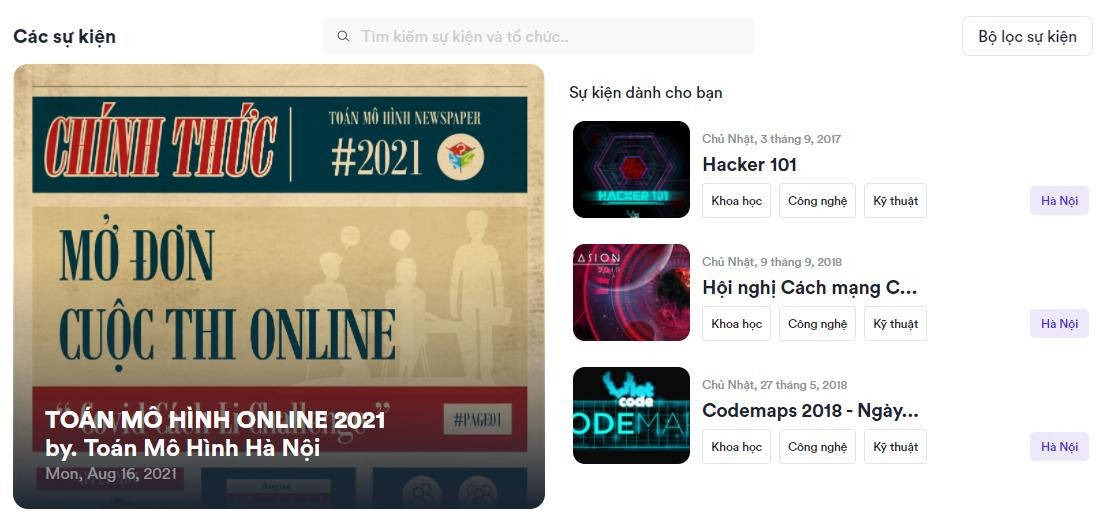Select Công nghệ tag under Hacker 101
1119x525 pixels.
817,201
